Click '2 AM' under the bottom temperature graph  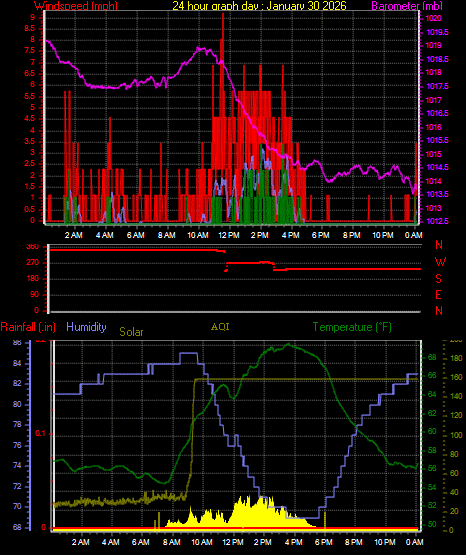pyautogui.click(x=81, y=542)
